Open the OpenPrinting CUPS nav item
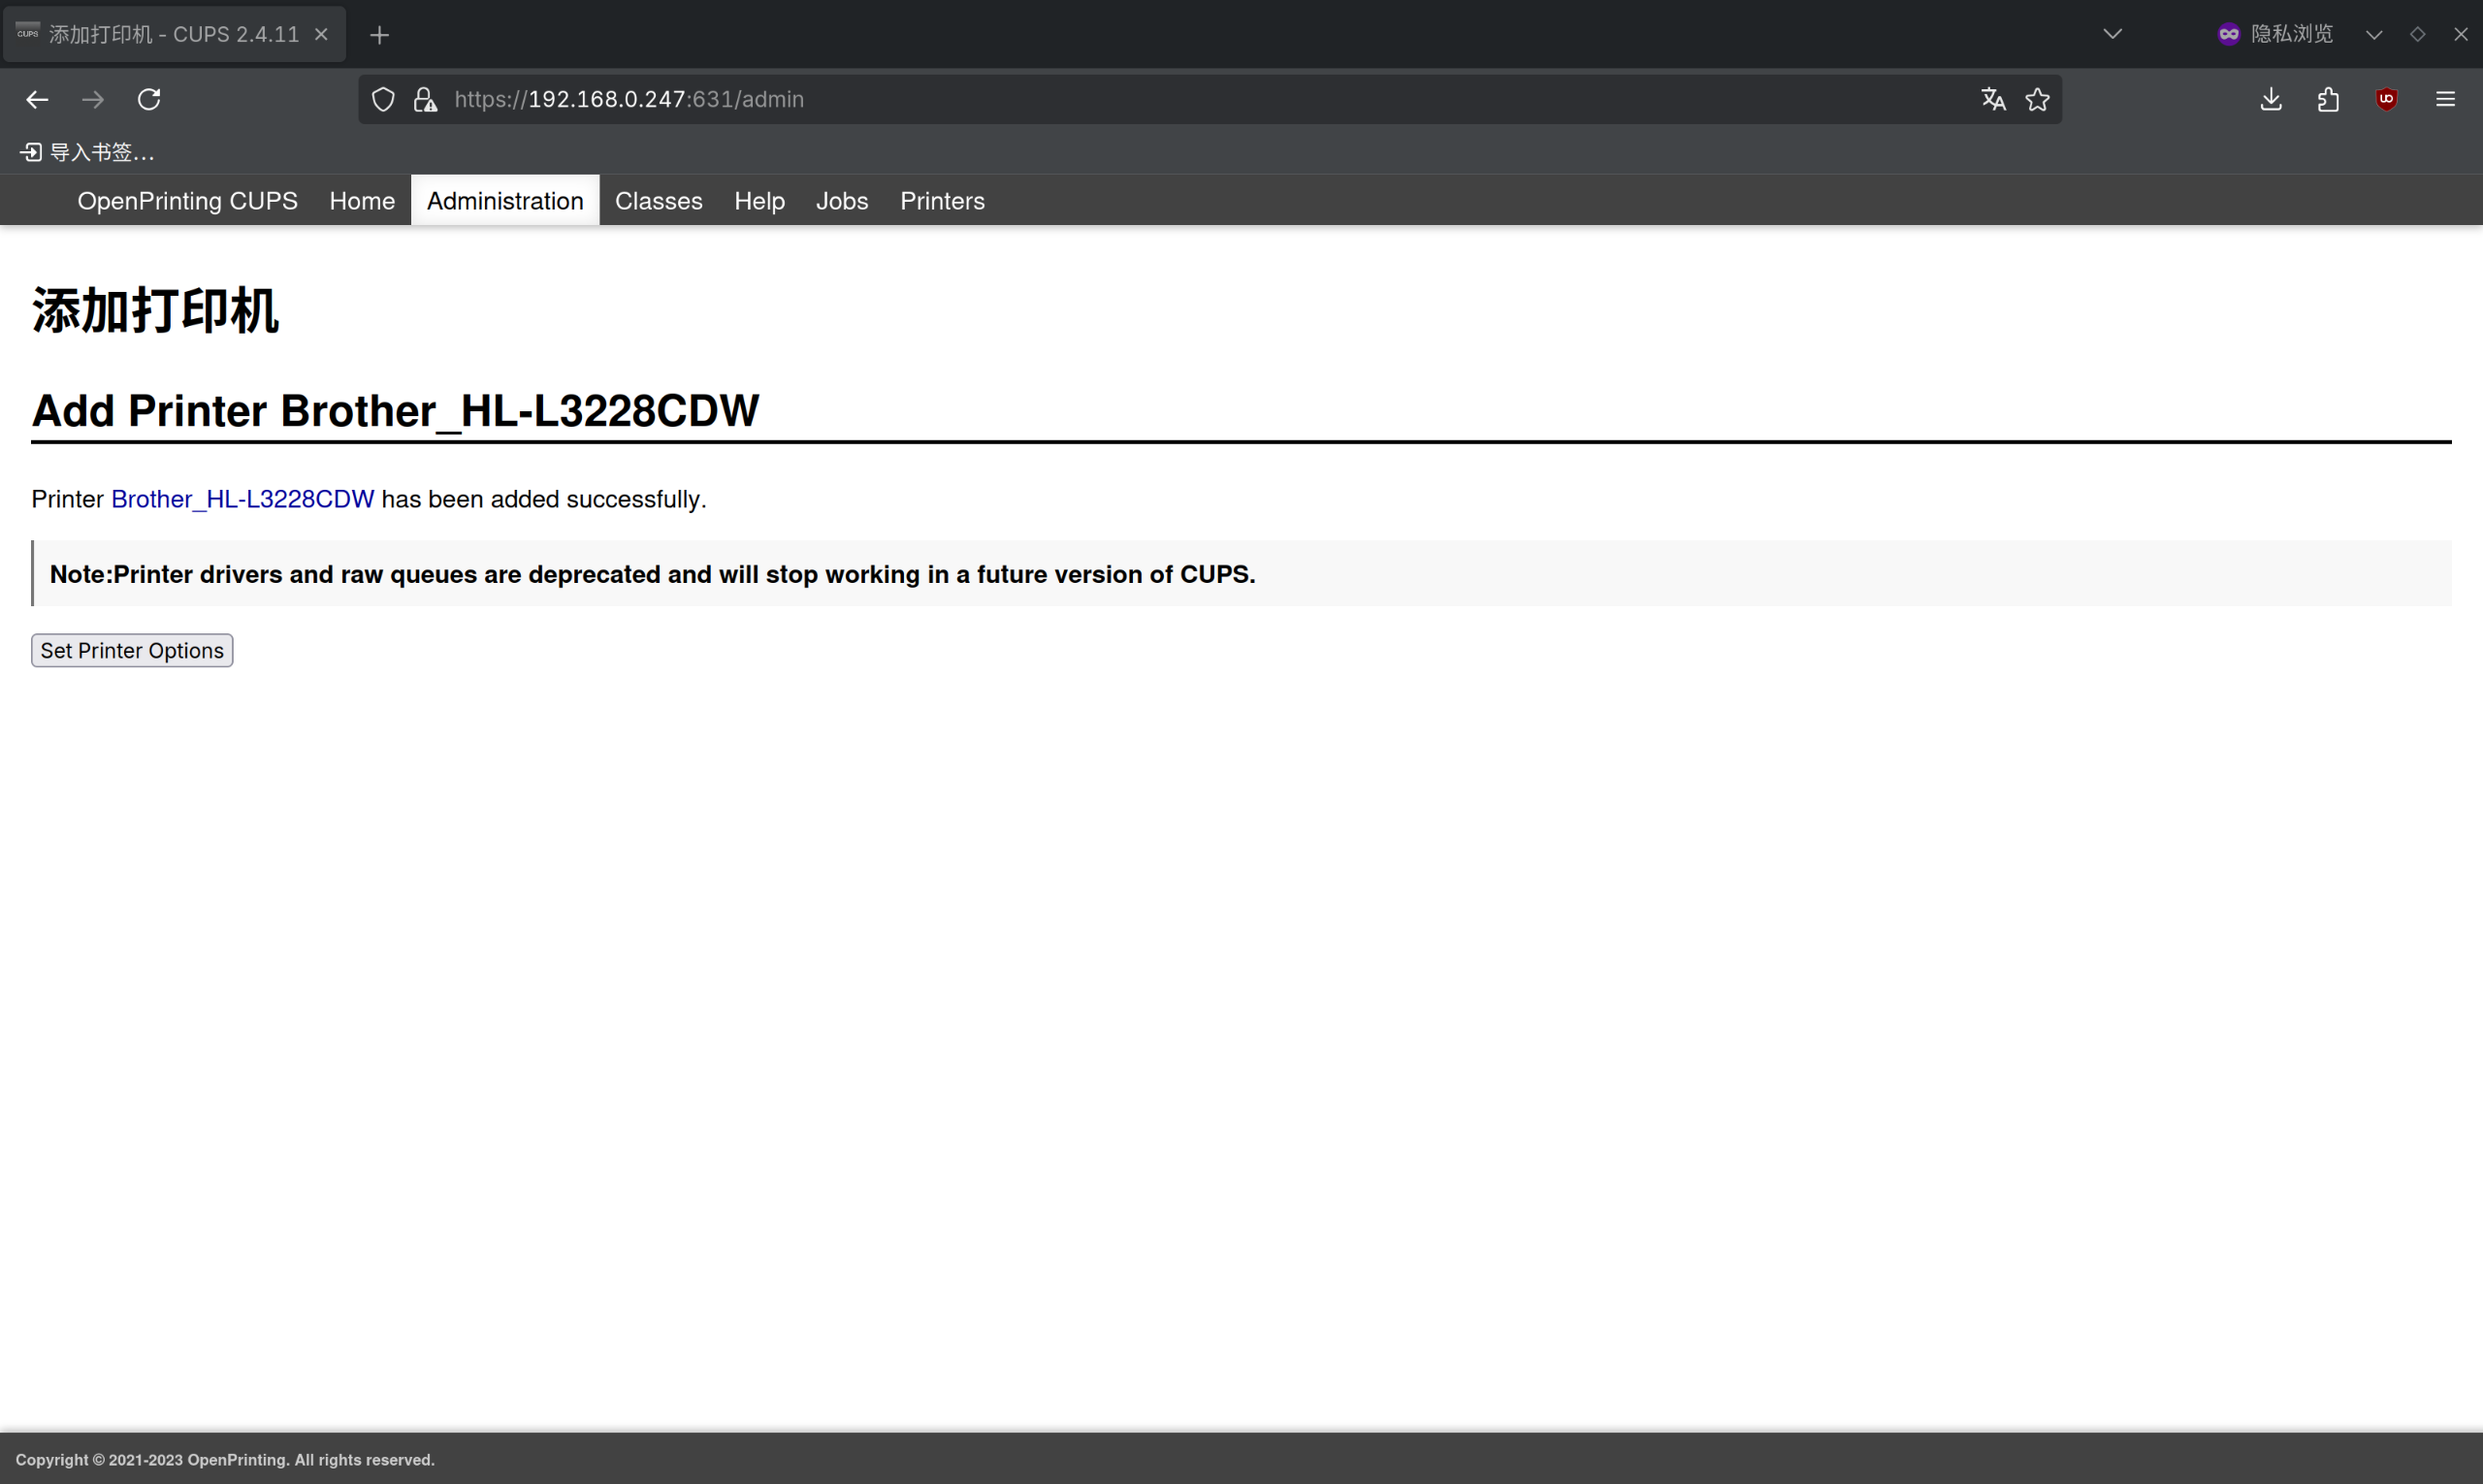 click(187, 201)
